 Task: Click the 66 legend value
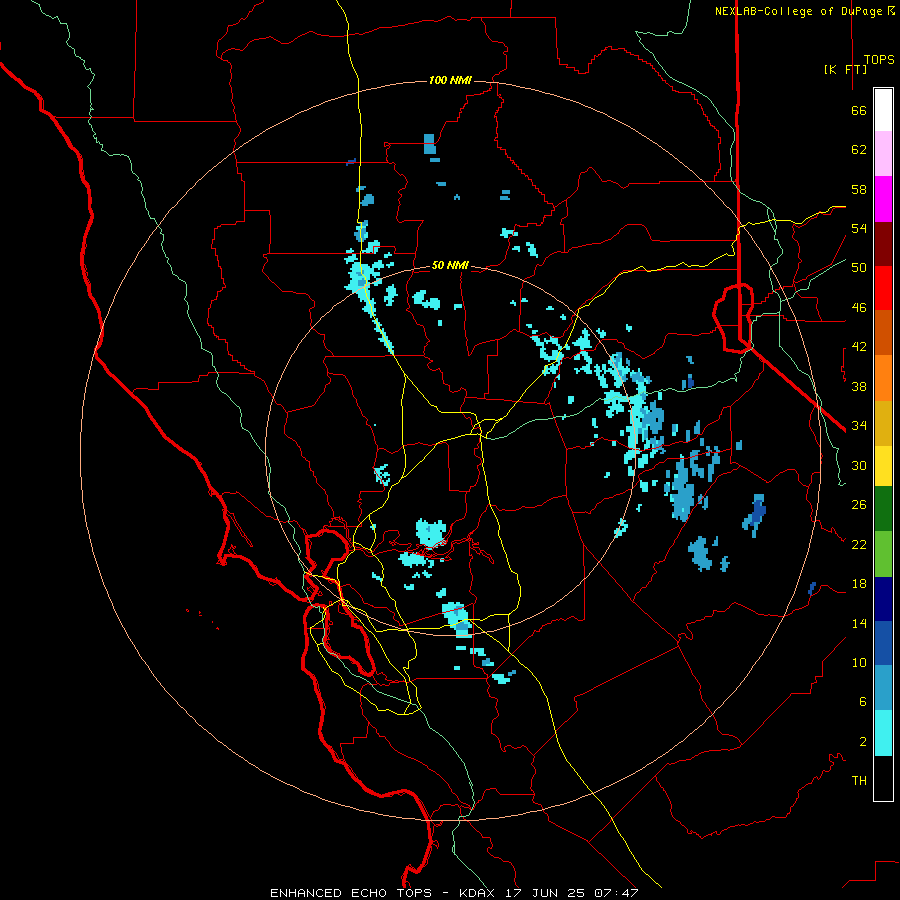859,110
